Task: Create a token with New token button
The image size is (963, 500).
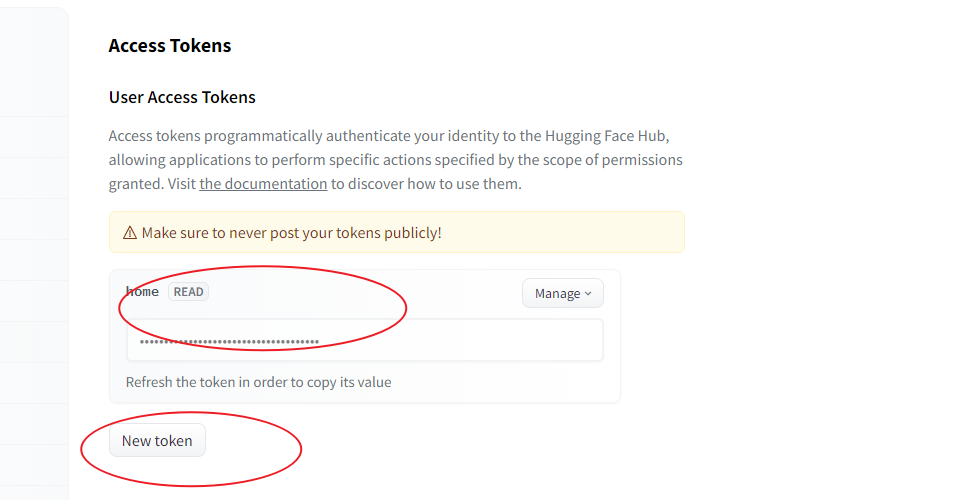Action: tap(157, 440)
